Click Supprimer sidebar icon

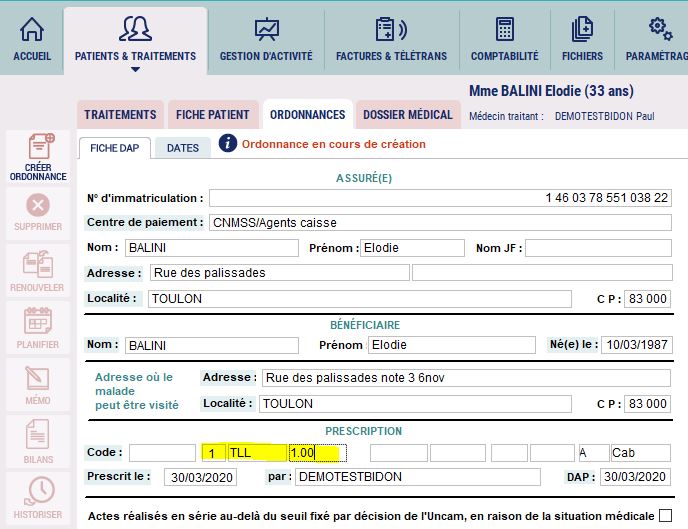[x=38, y=205]
